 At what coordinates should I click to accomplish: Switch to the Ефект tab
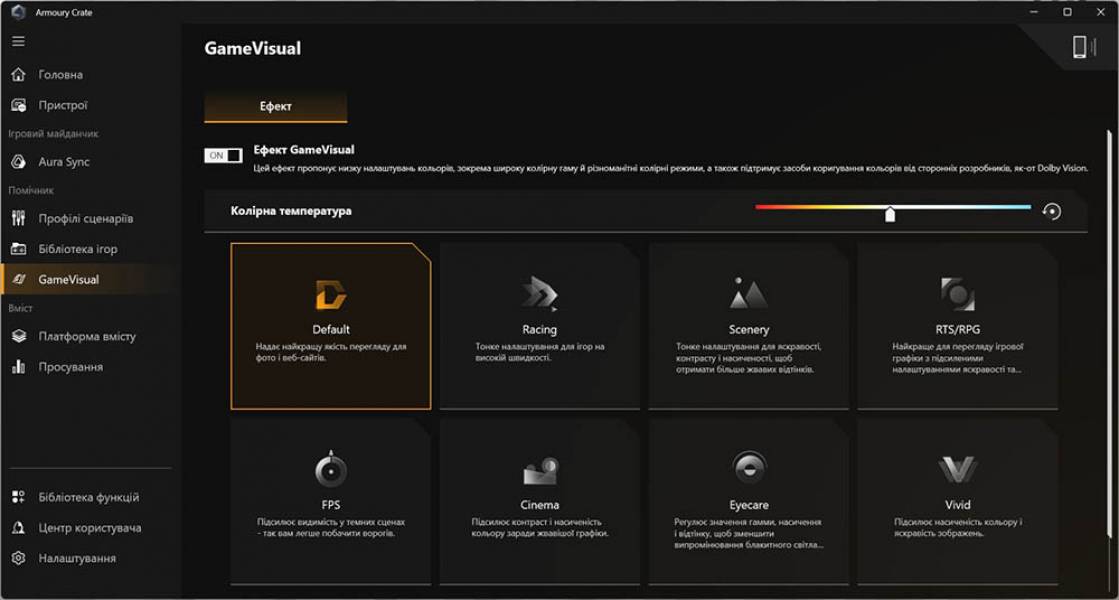275,106
